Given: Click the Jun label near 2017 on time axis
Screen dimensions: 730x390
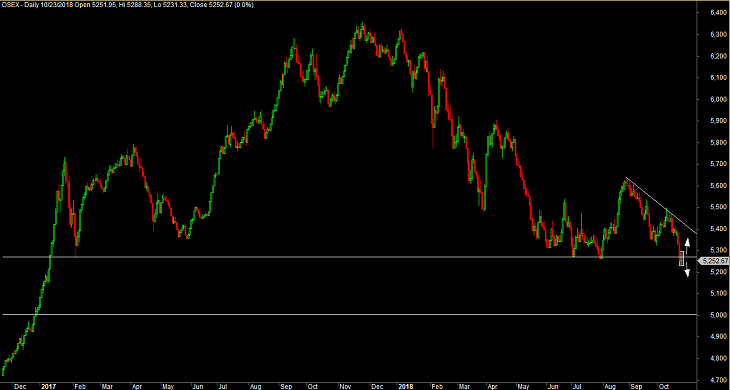Looking at the screenshot, I should coord(198,386).
